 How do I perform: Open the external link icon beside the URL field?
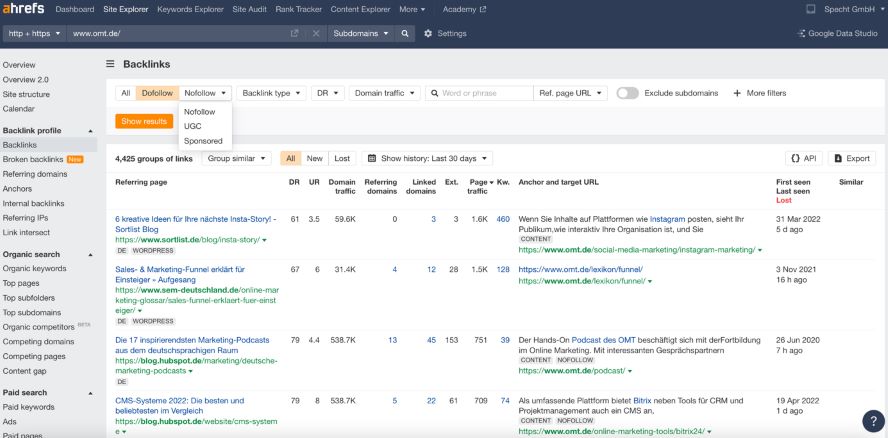click(x=294, y=33)
